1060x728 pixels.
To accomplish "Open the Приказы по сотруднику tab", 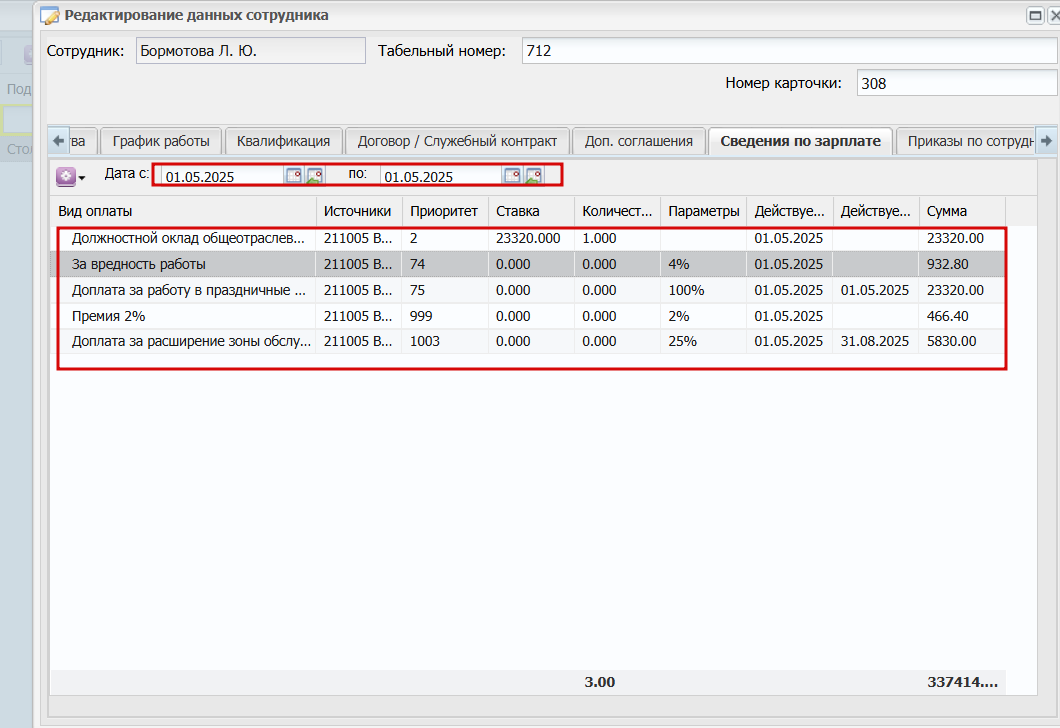I will click(966, 141).
